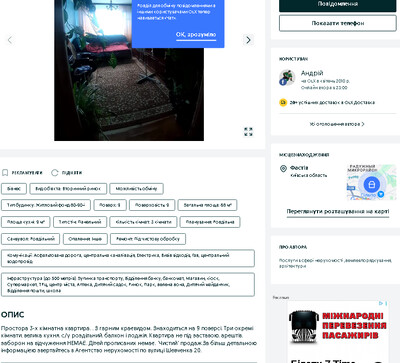The width and height of the screenshot is (400, 363).
Task: Click the Повідомлення button
Action: pyautogui.click(x=338, y=5)
